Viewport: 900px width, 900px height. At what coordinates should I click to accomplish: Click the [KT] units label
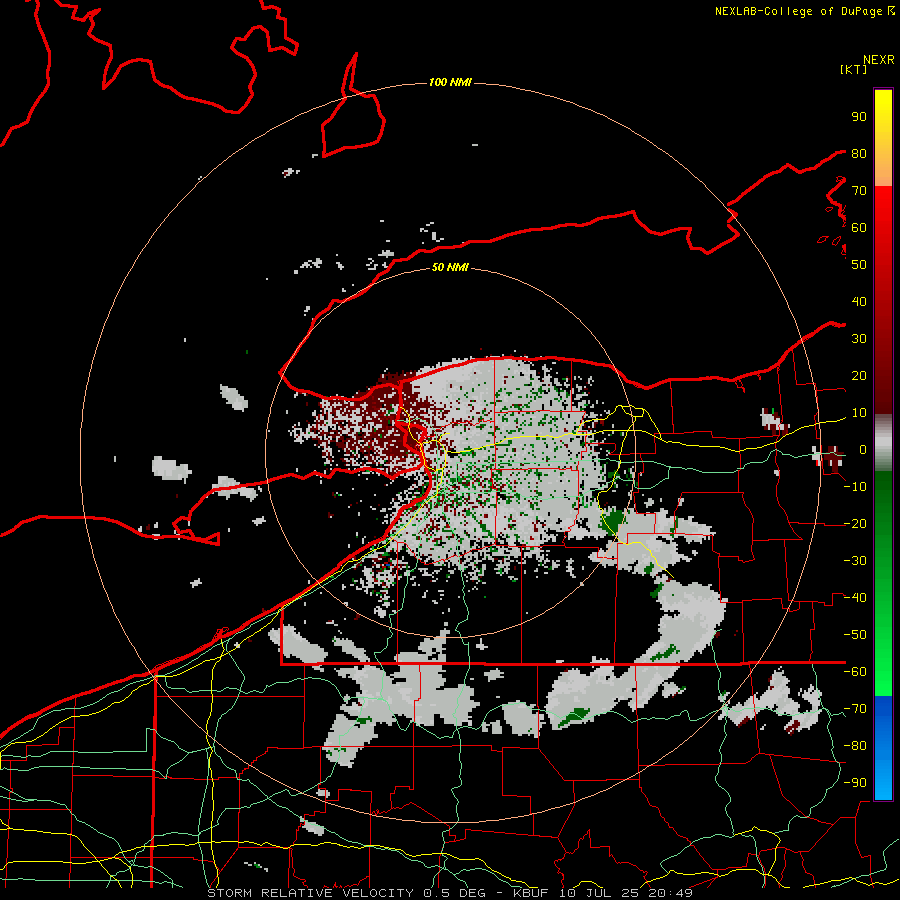point(854,69)
